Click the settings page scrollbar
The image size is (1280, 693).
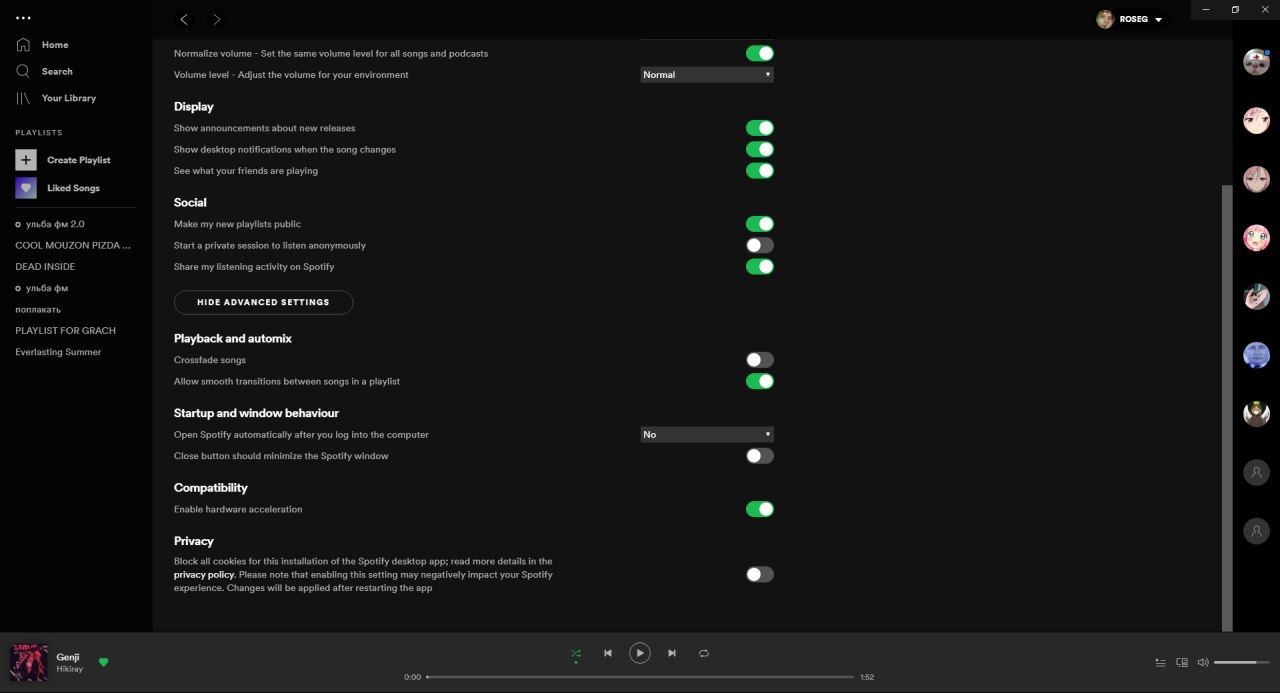coord(1227,408)
